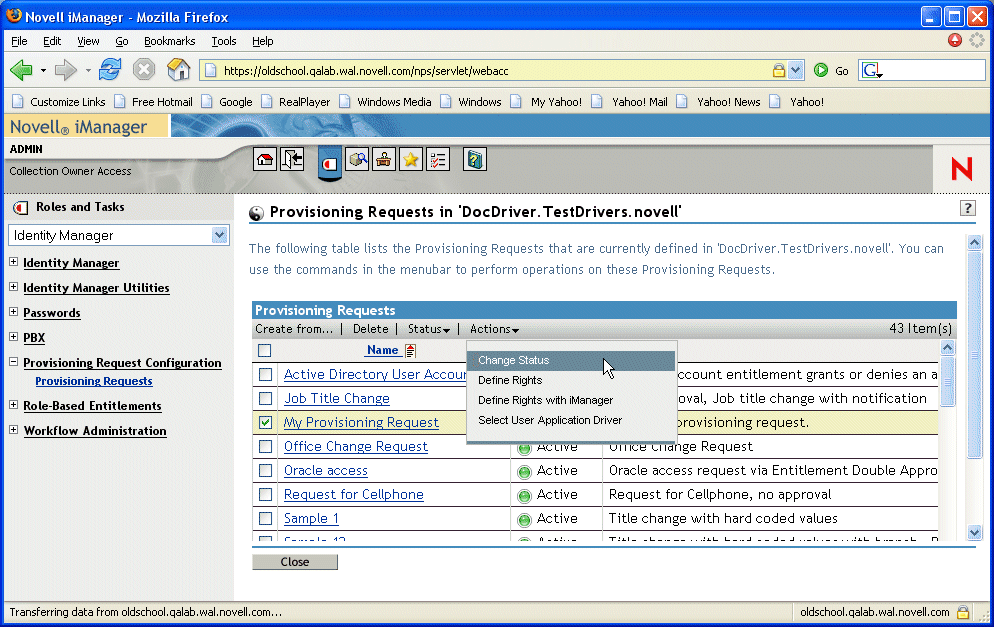Expand the Identity Manager role
The image size is (994, 627).
(x=13, y=262)
